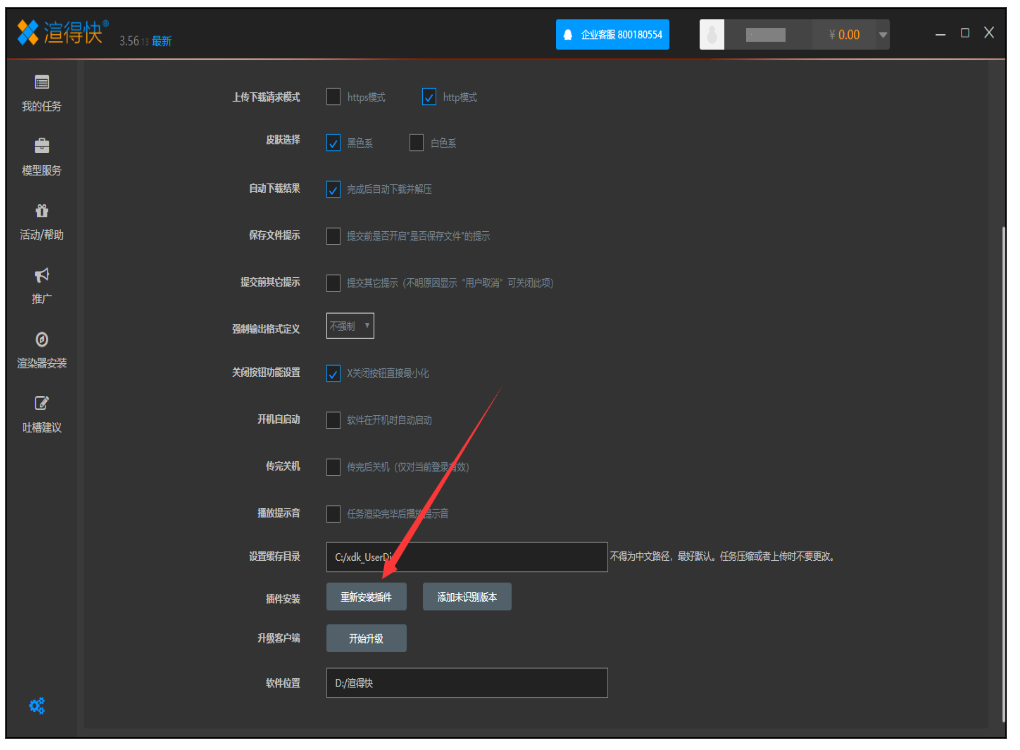
Task: Click the user avatar icon in header
Action: [712, 35]
